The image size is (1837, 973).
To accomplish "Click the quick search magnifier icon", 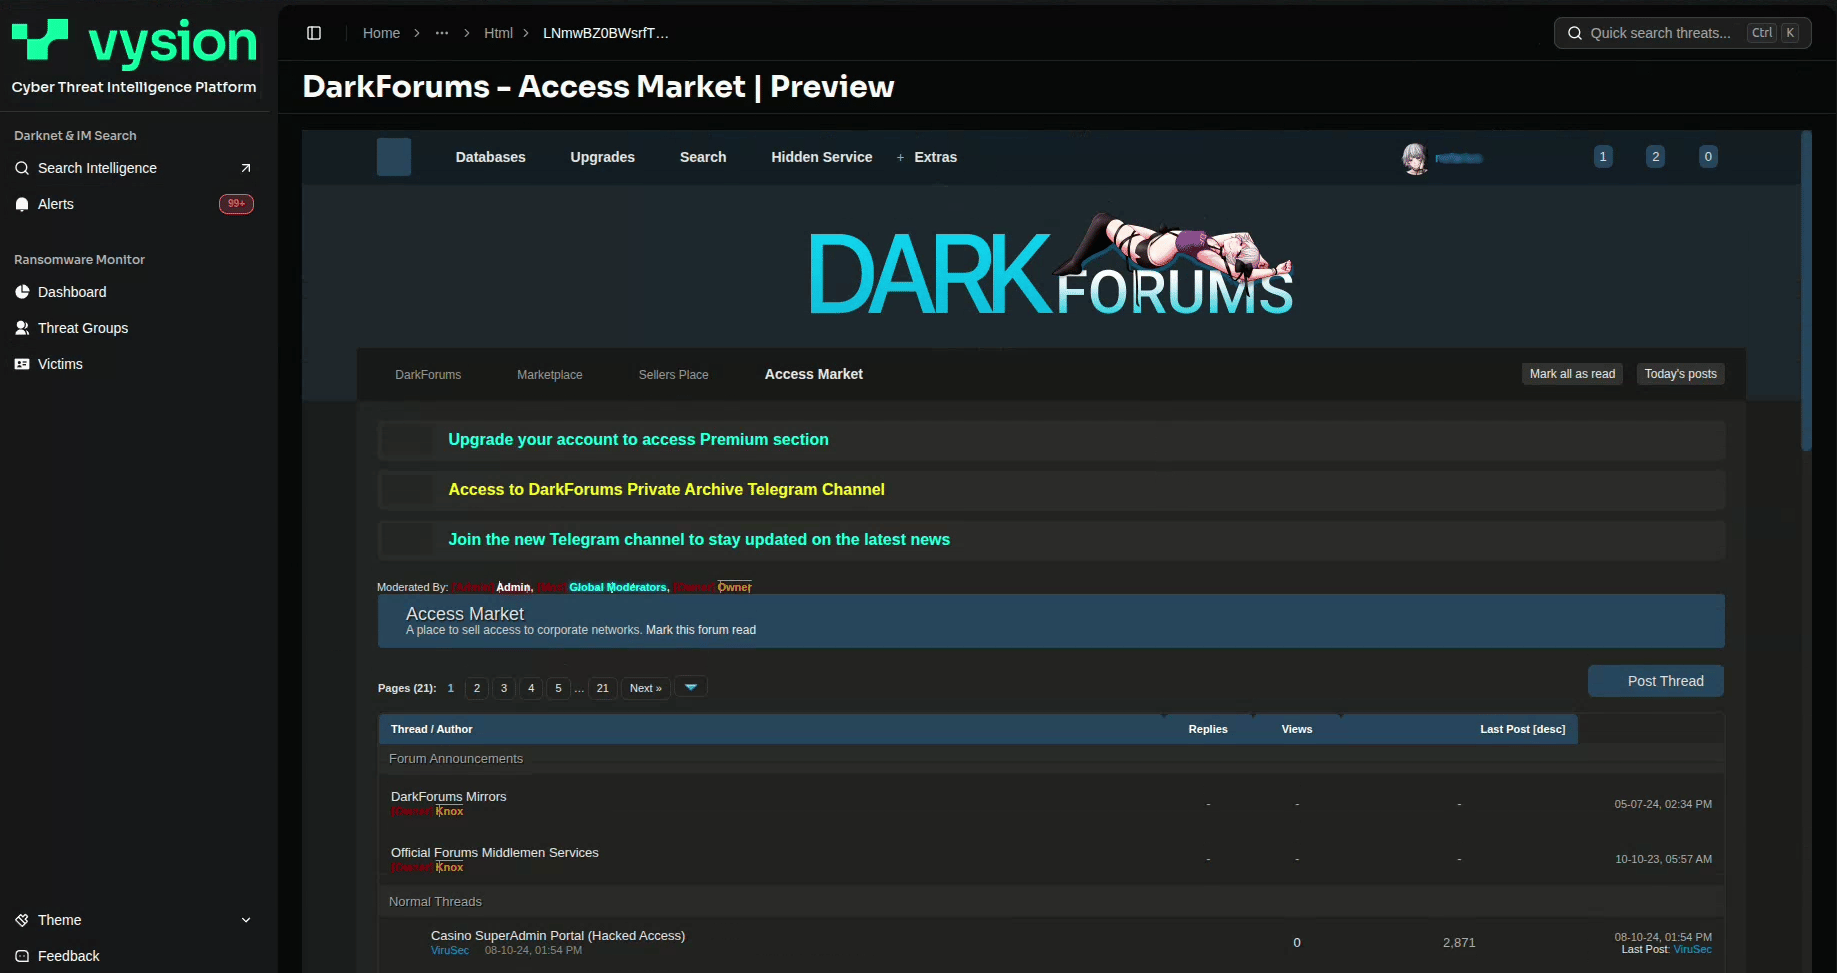I will (x=1574, y=33).
